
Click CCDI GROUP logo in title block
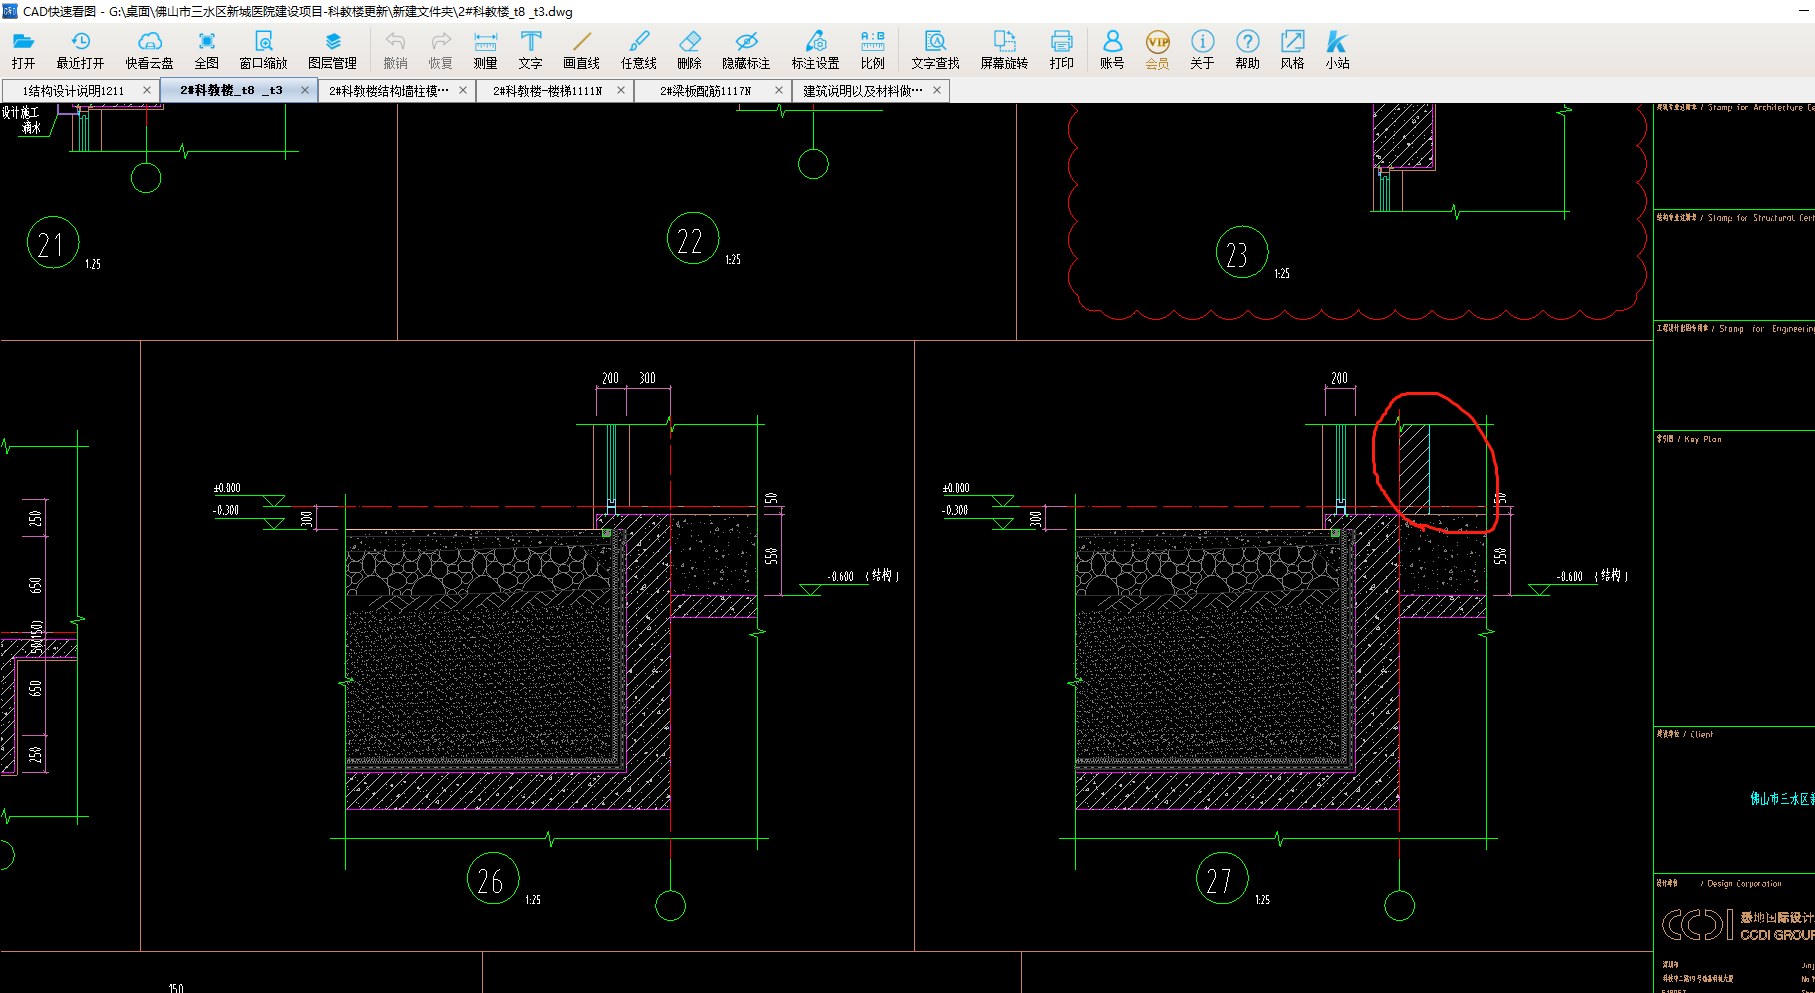click(1738, 925)
